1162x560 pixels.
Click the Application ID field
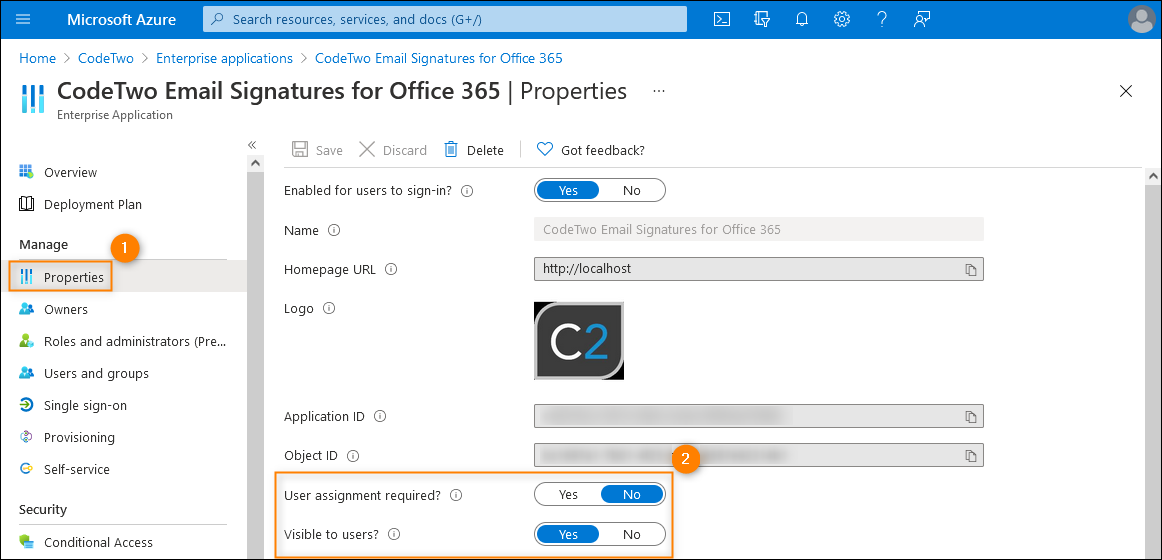click(x=759, y=416)
